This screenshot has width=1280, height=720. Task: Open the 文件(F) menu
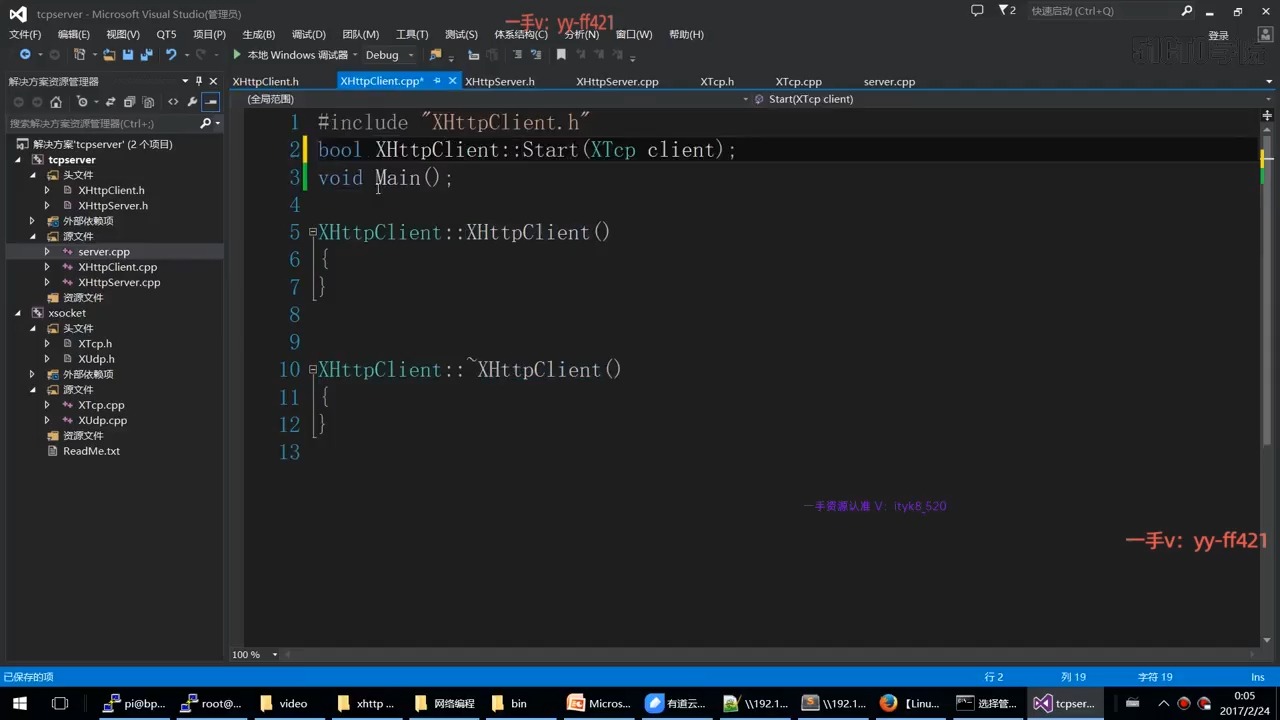[x=25, y=34]
